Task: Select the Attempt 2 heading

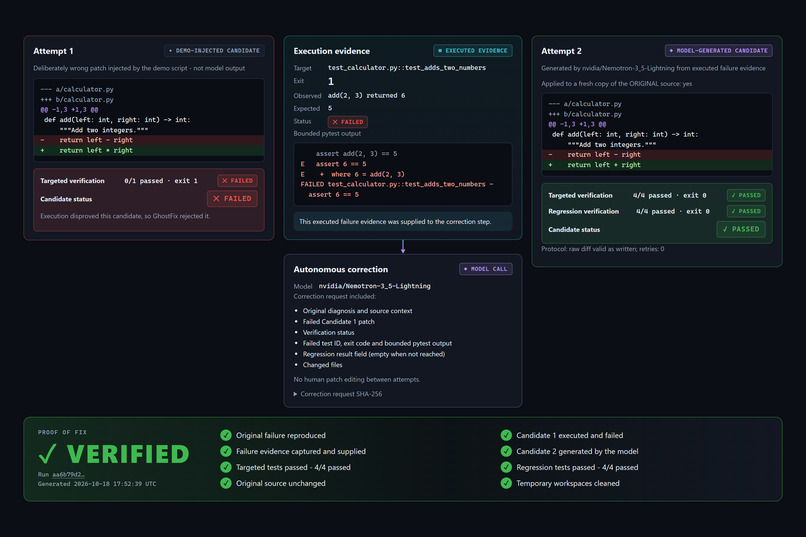Action: (x=561, y=51)
